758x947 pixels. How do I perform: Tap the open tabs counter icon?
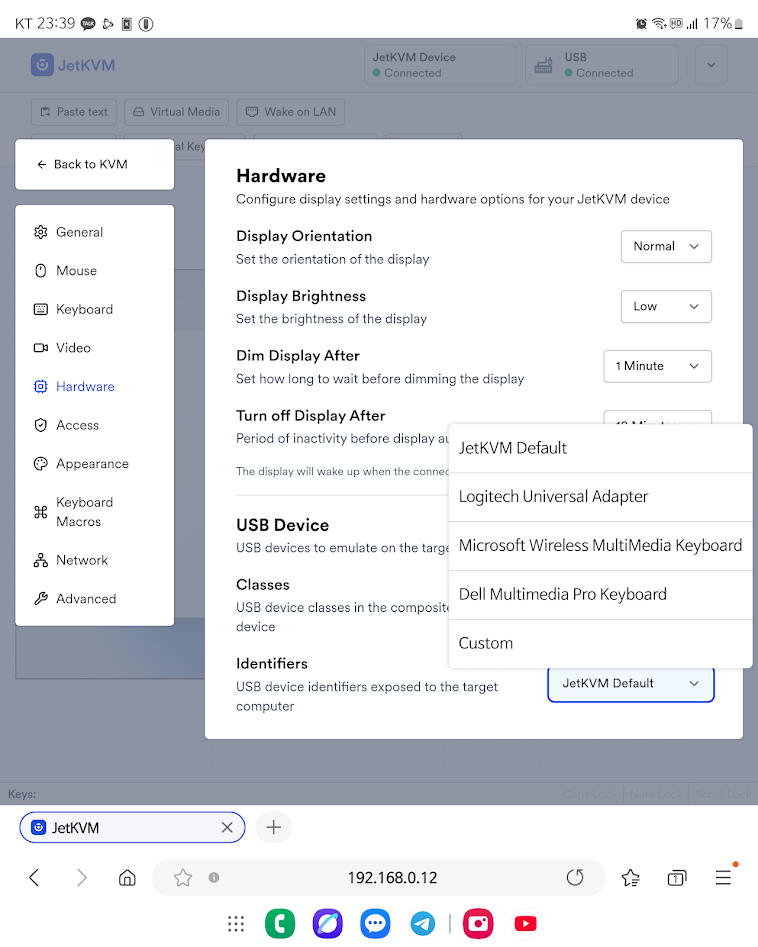676,878
